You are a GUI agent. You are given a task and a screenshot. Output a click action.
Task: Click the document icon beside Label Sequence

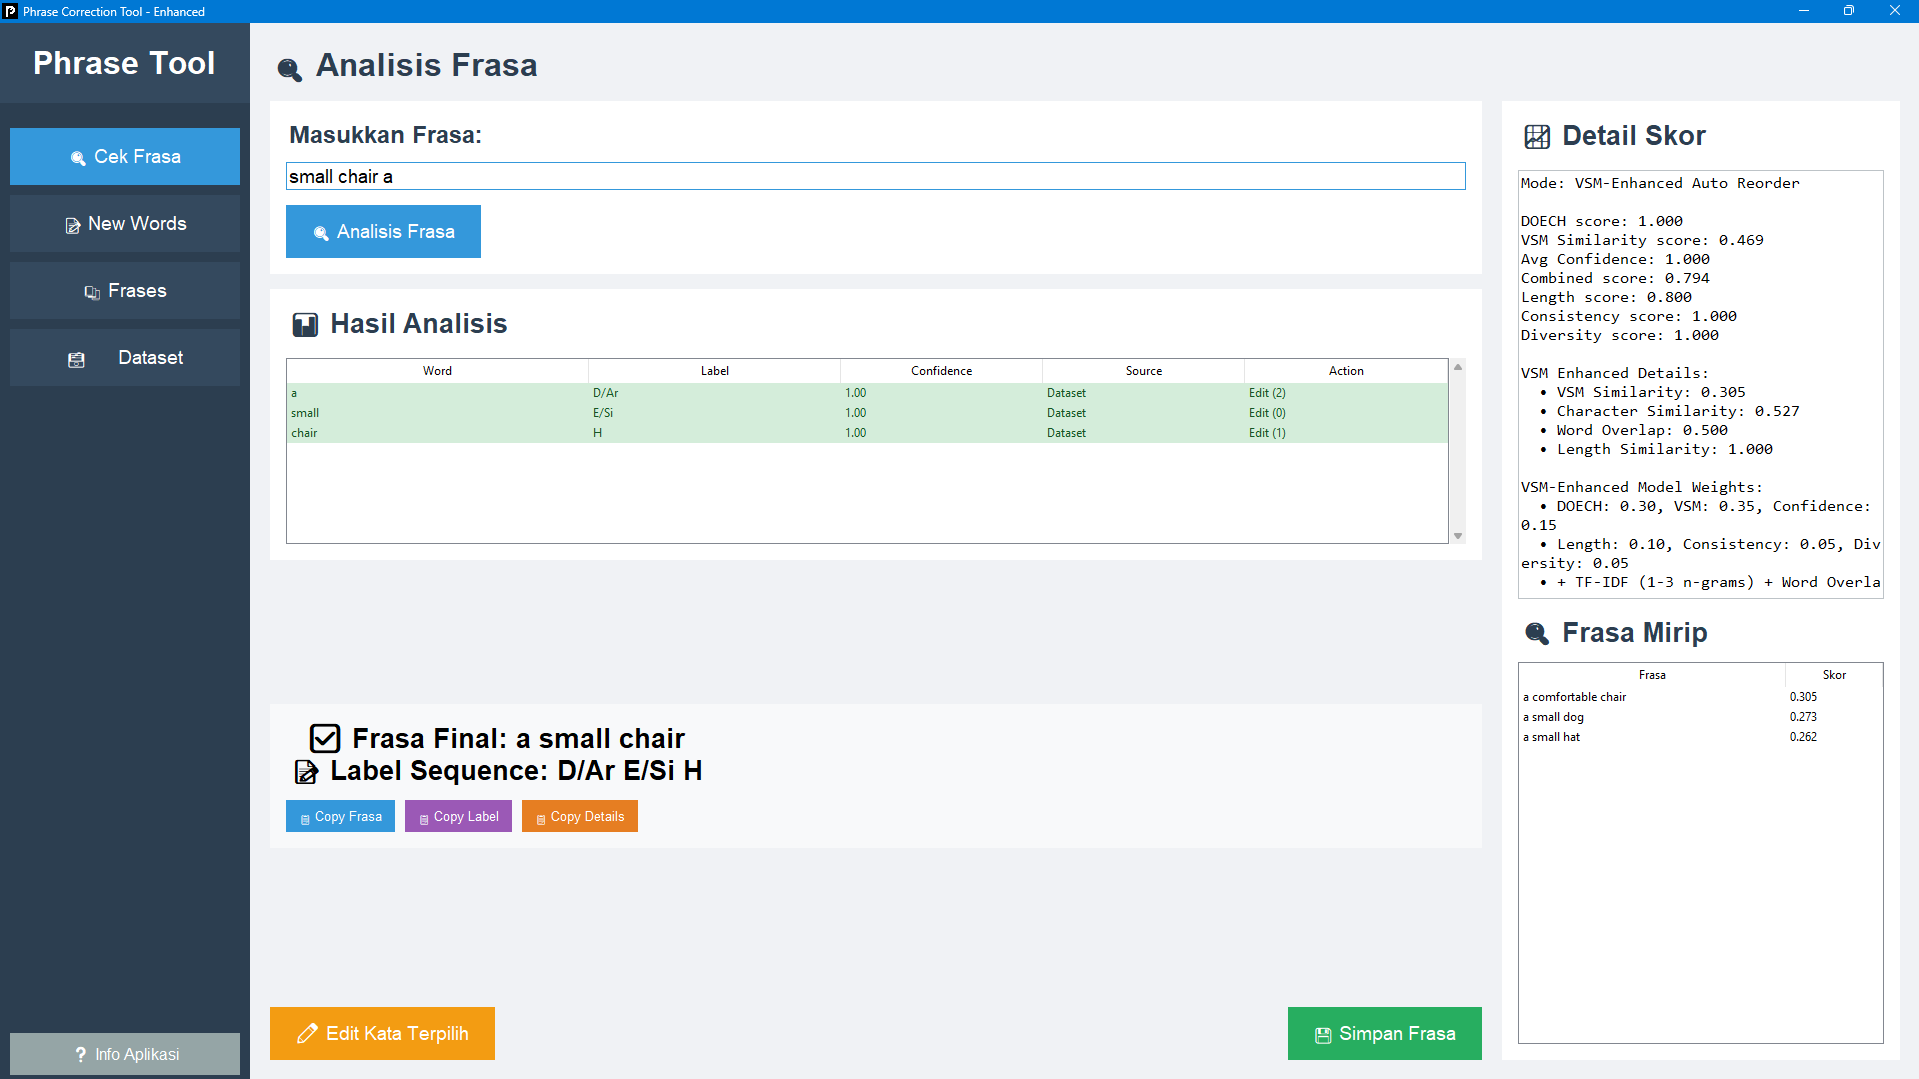(305, 771)
